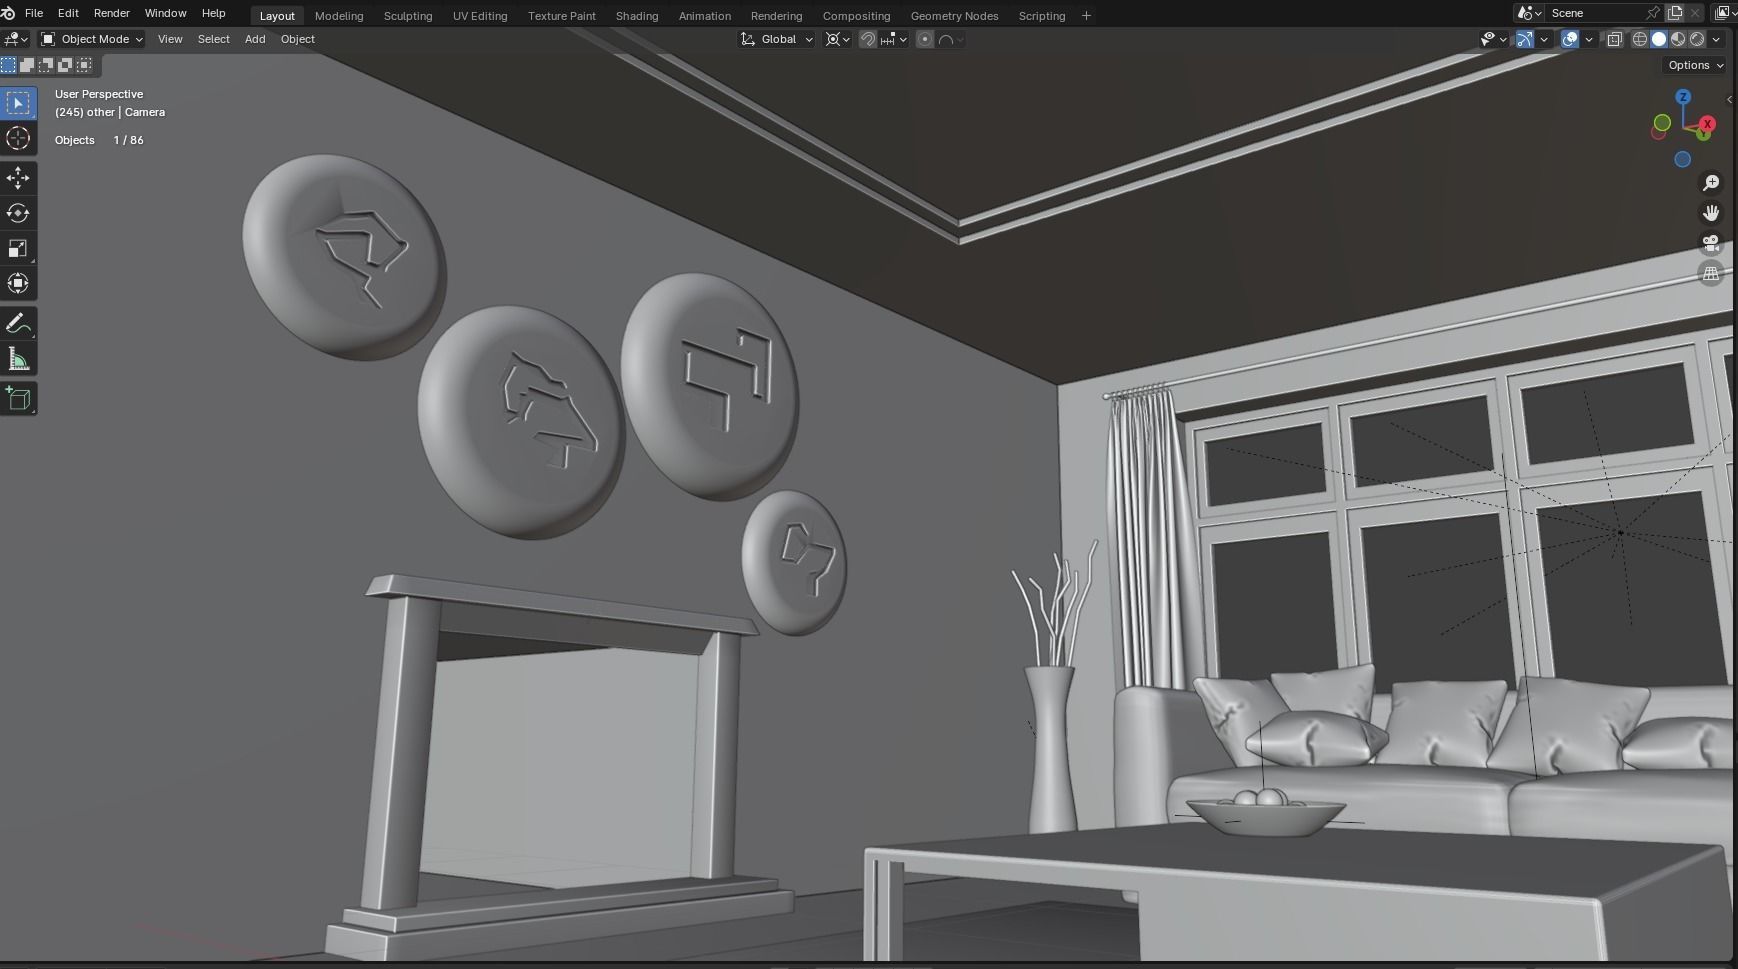Click the Blender logo icon

[8, 13]
